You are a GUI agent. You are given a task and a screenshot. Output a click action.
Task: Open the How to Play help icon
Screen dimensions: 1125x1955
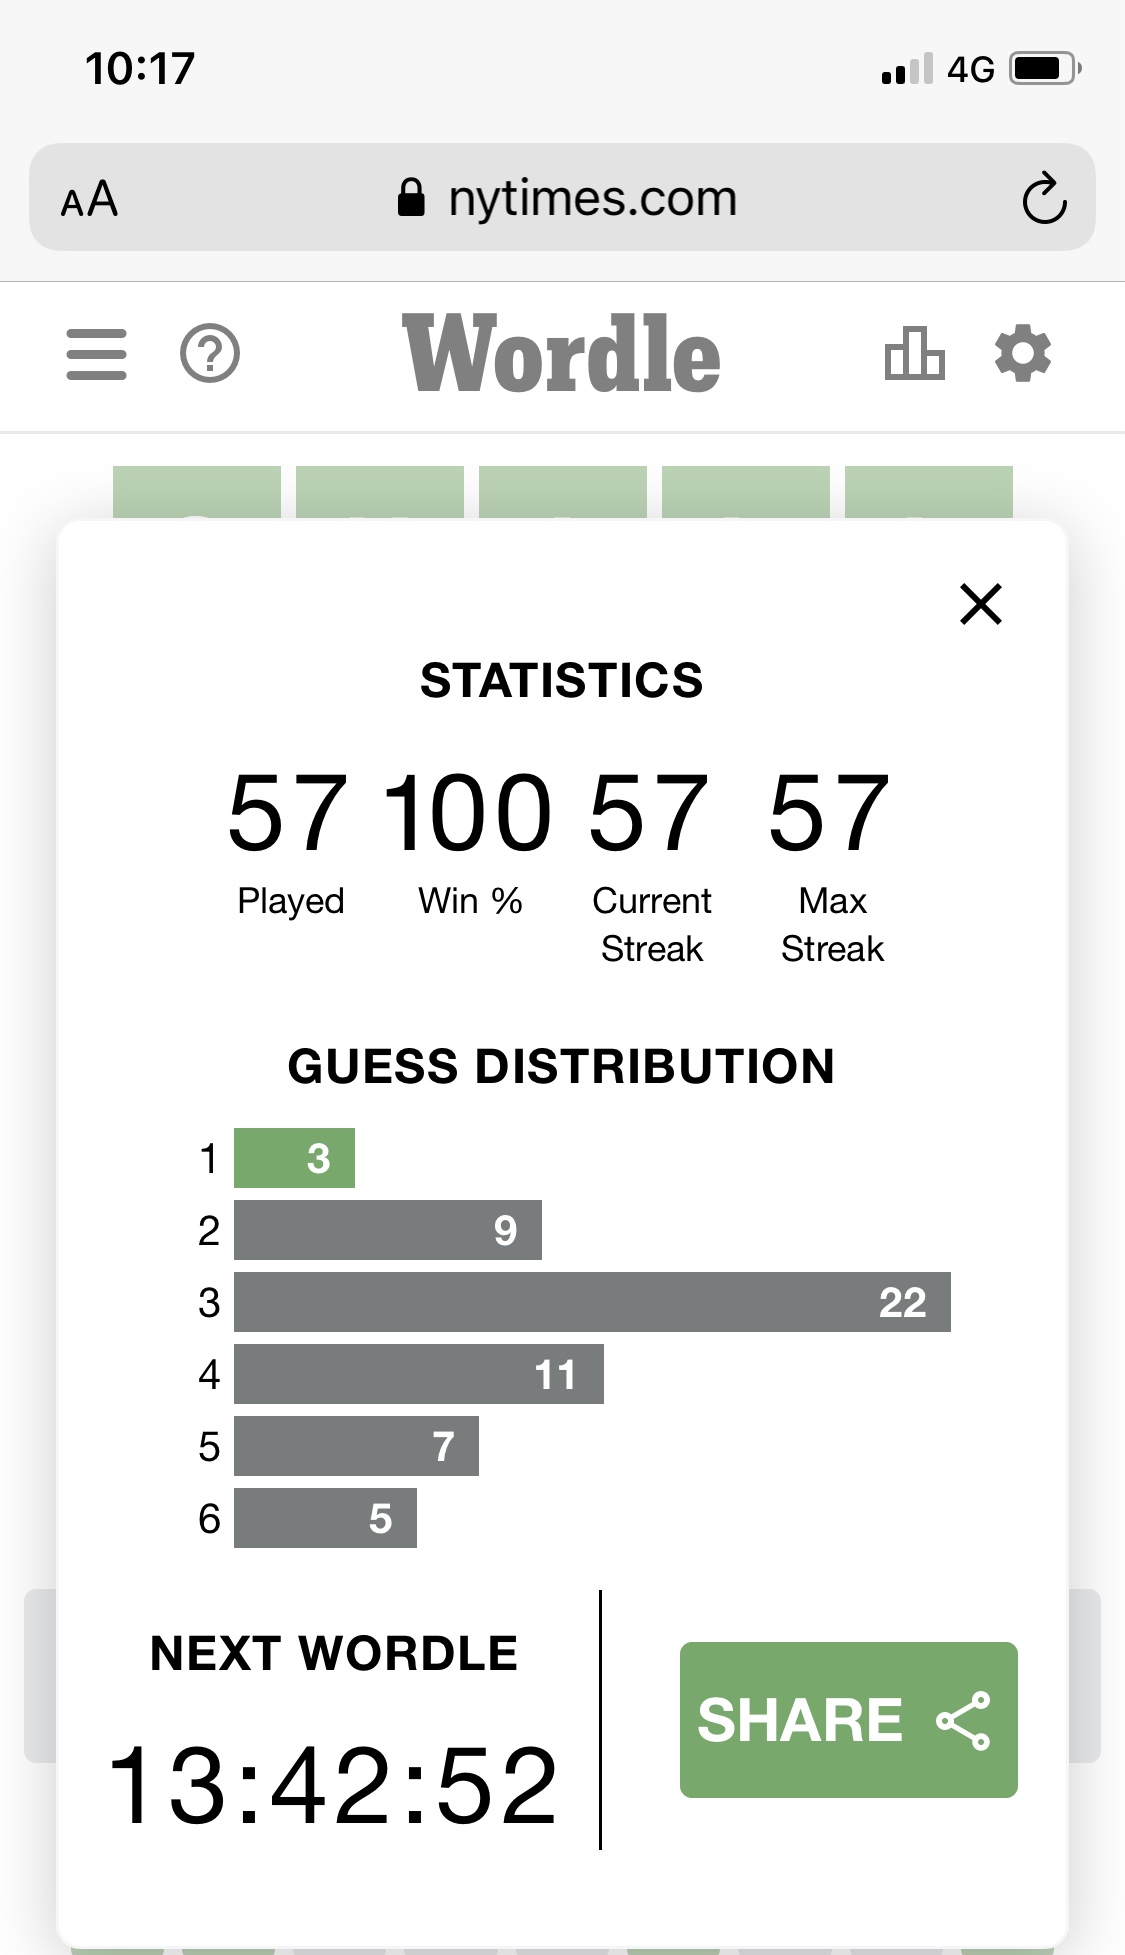[210, 354]
